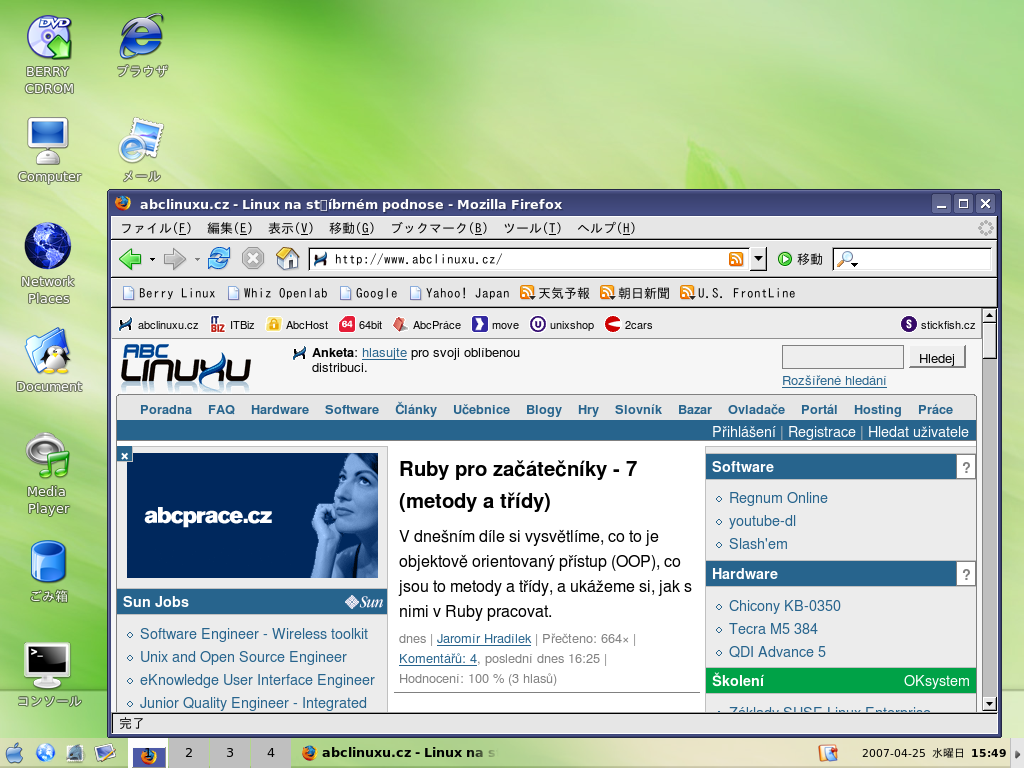Open the ブックマーク(B) menu

coord(439,228)
